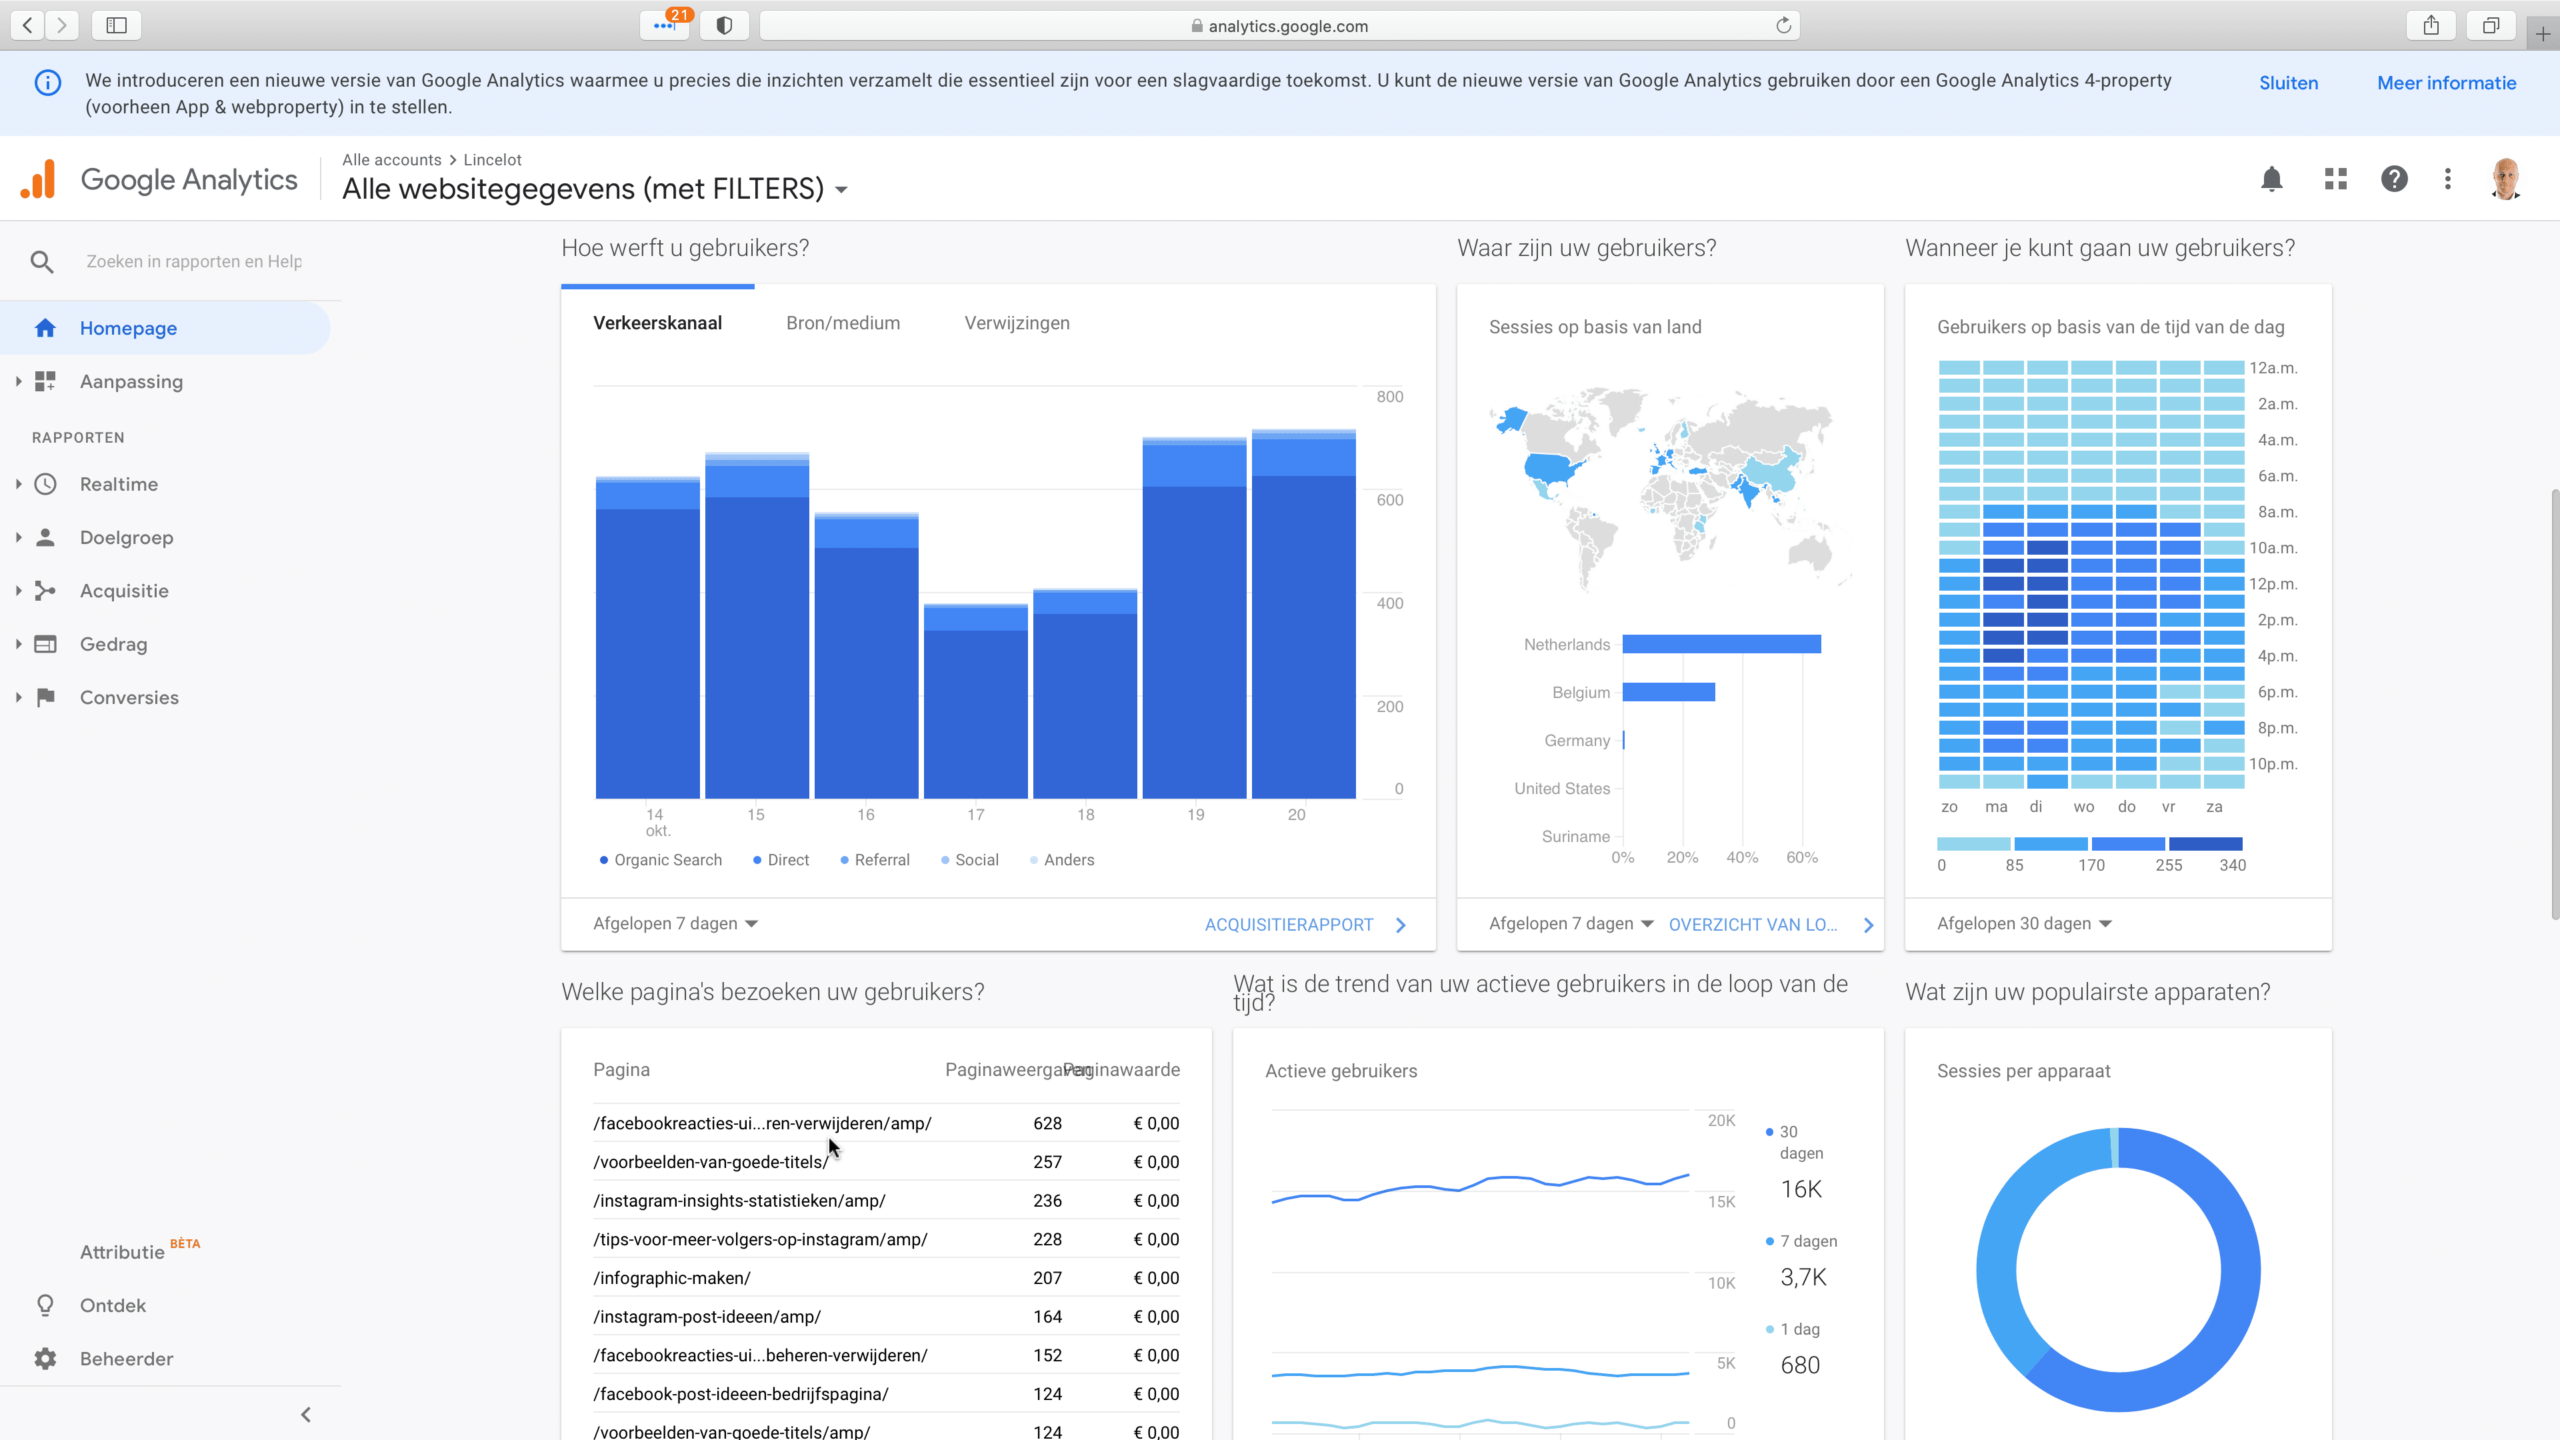
Task: Click the bar for October 19 in chart
Action: click(1194, 618)
